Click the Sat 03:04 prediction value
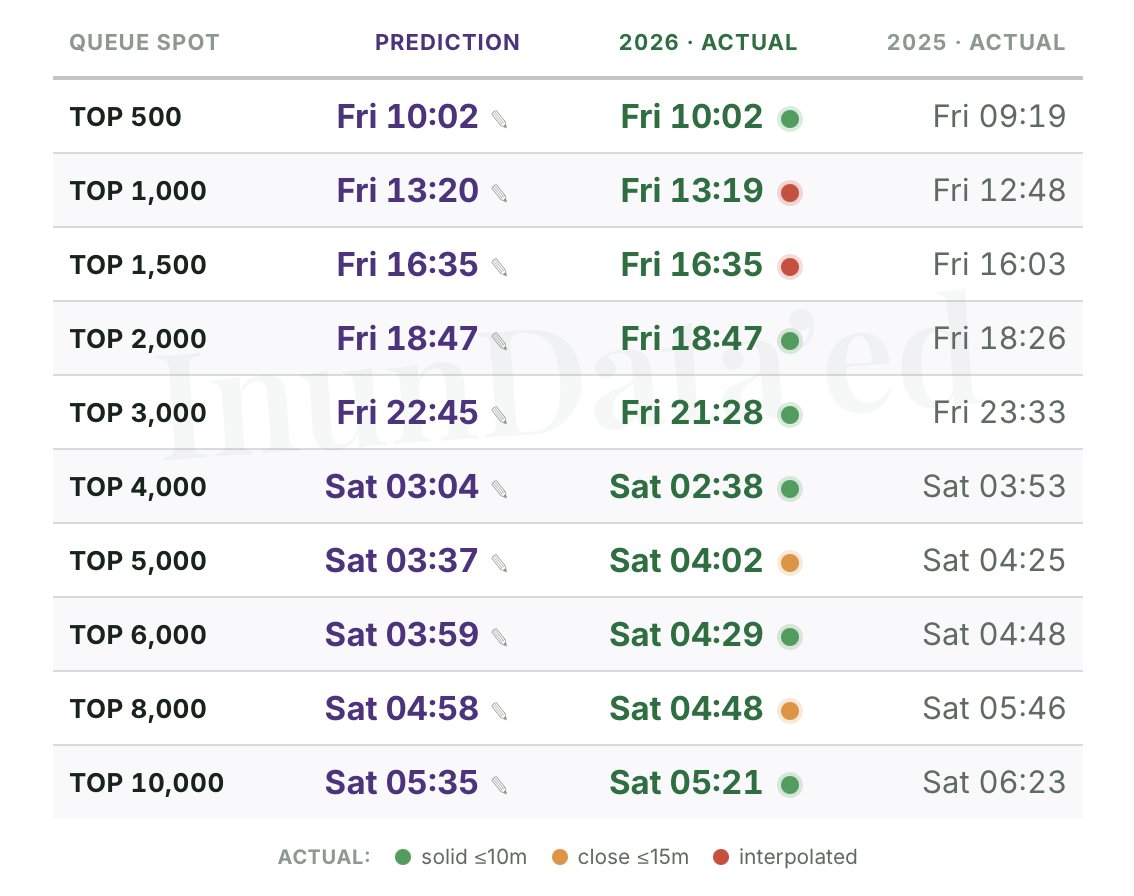1134x896 pixels. tap(401, 487)
